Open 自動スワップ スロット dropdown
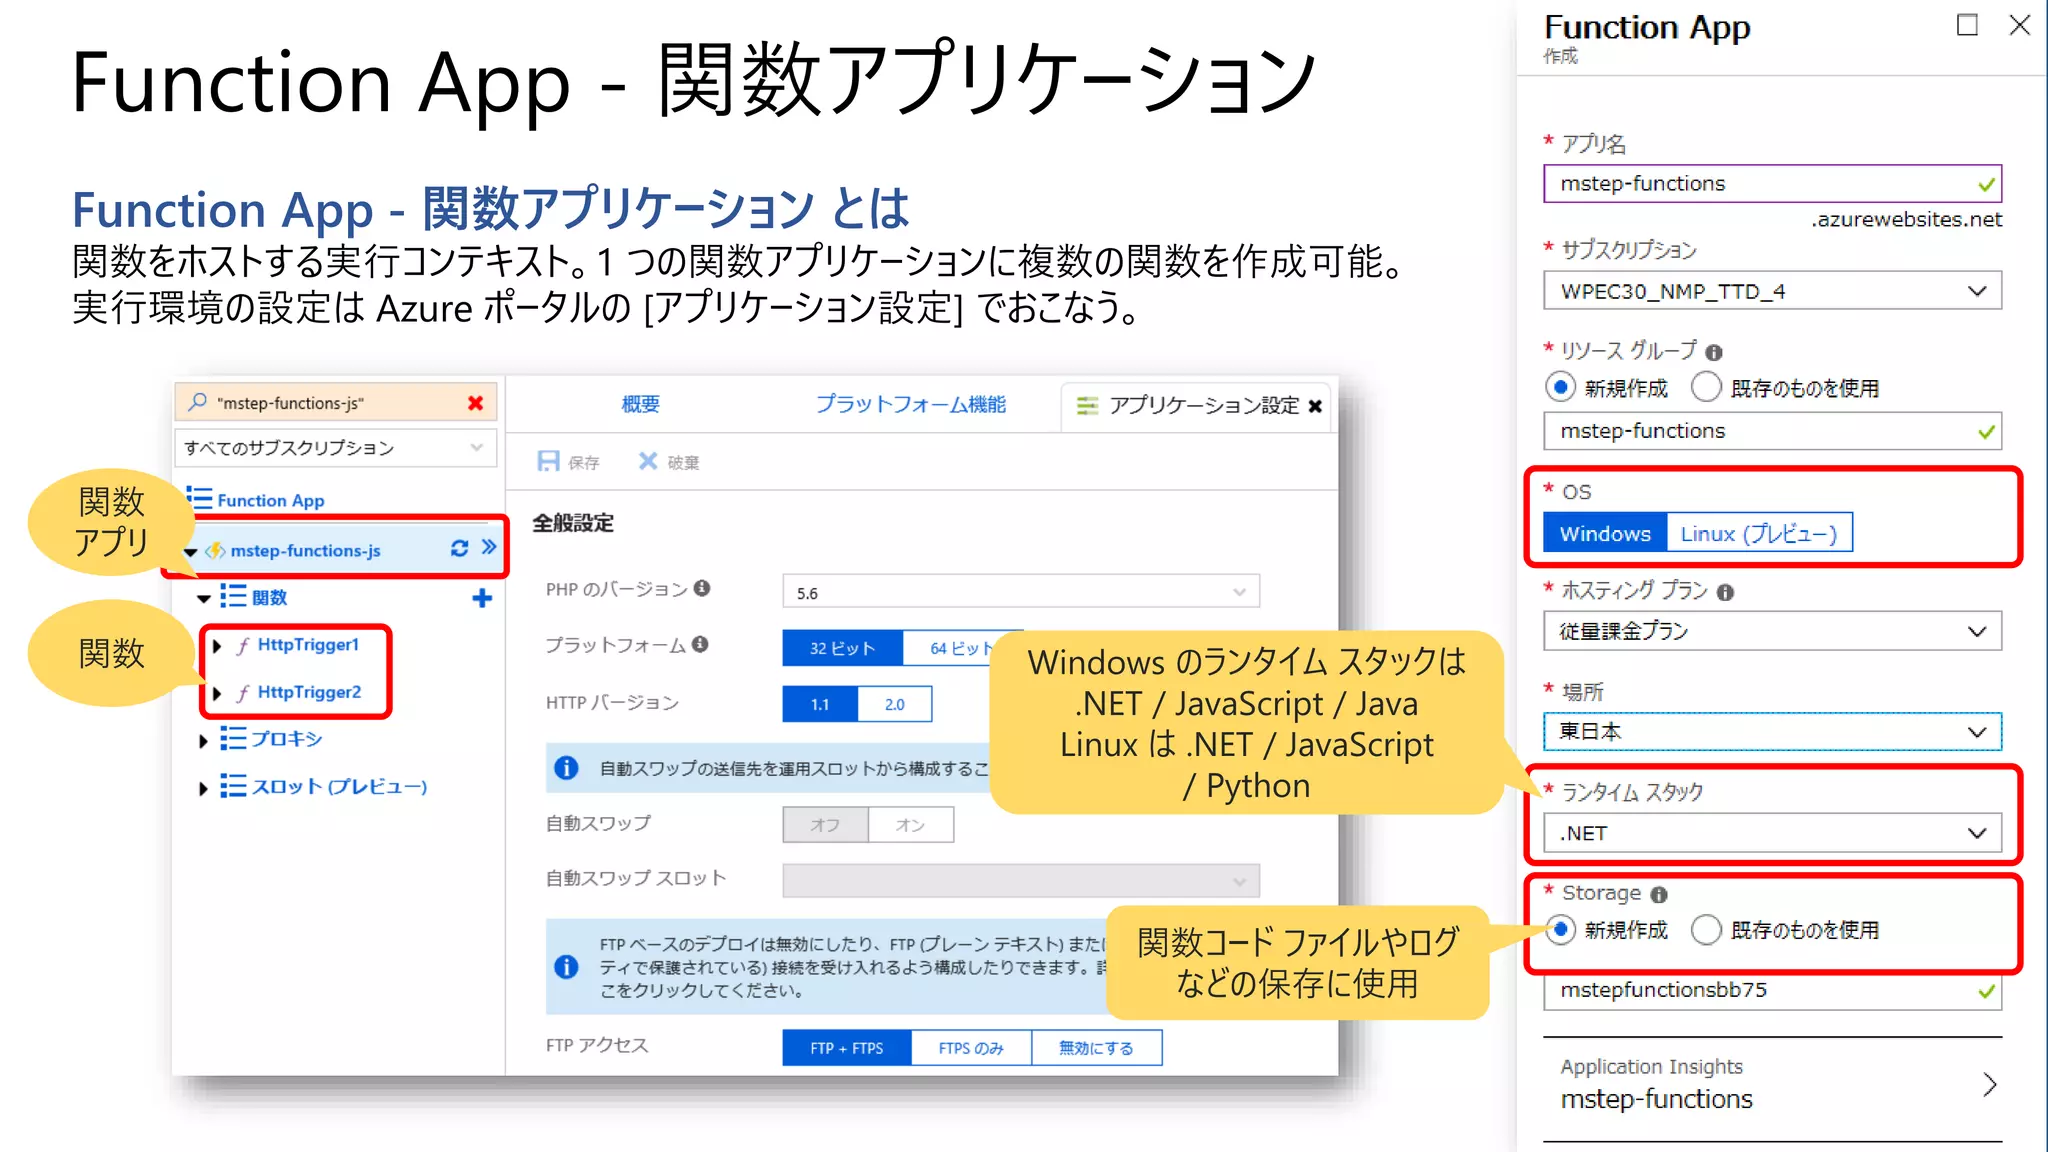2048x1152 pixels. [1021, 881]
